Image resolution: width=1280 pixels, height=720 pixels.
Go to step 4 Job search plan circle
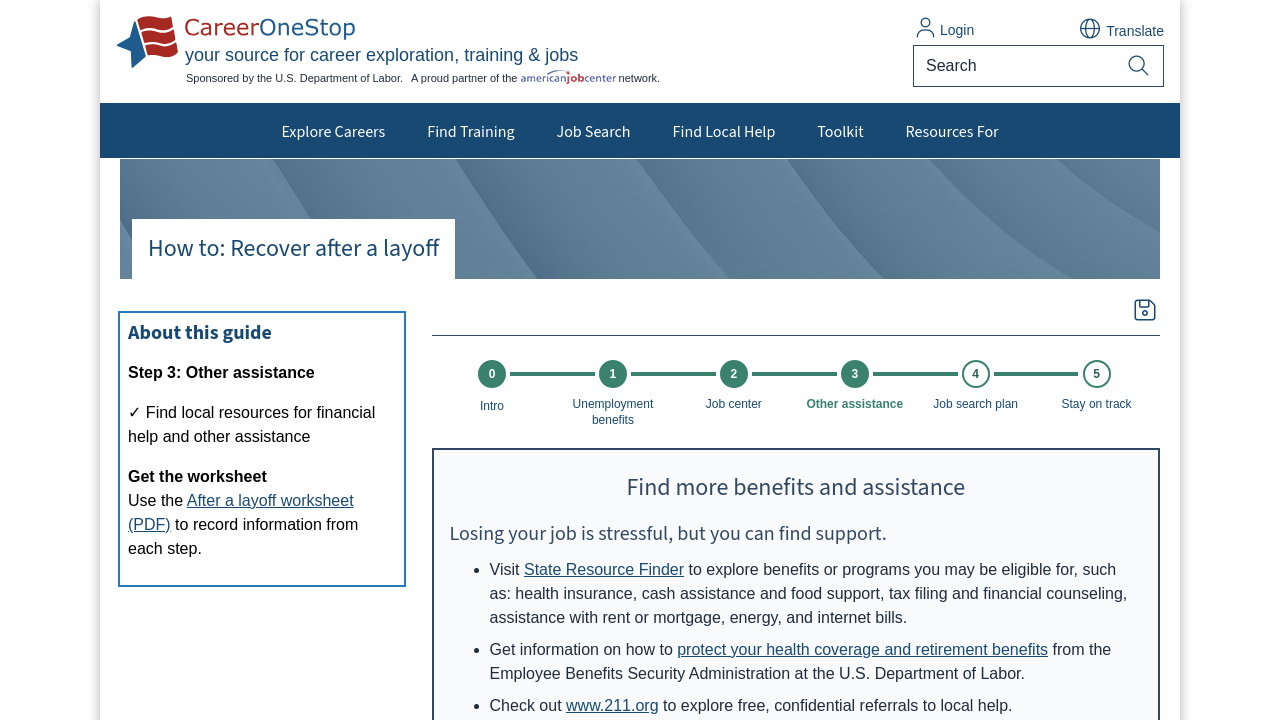click(976, 374)
